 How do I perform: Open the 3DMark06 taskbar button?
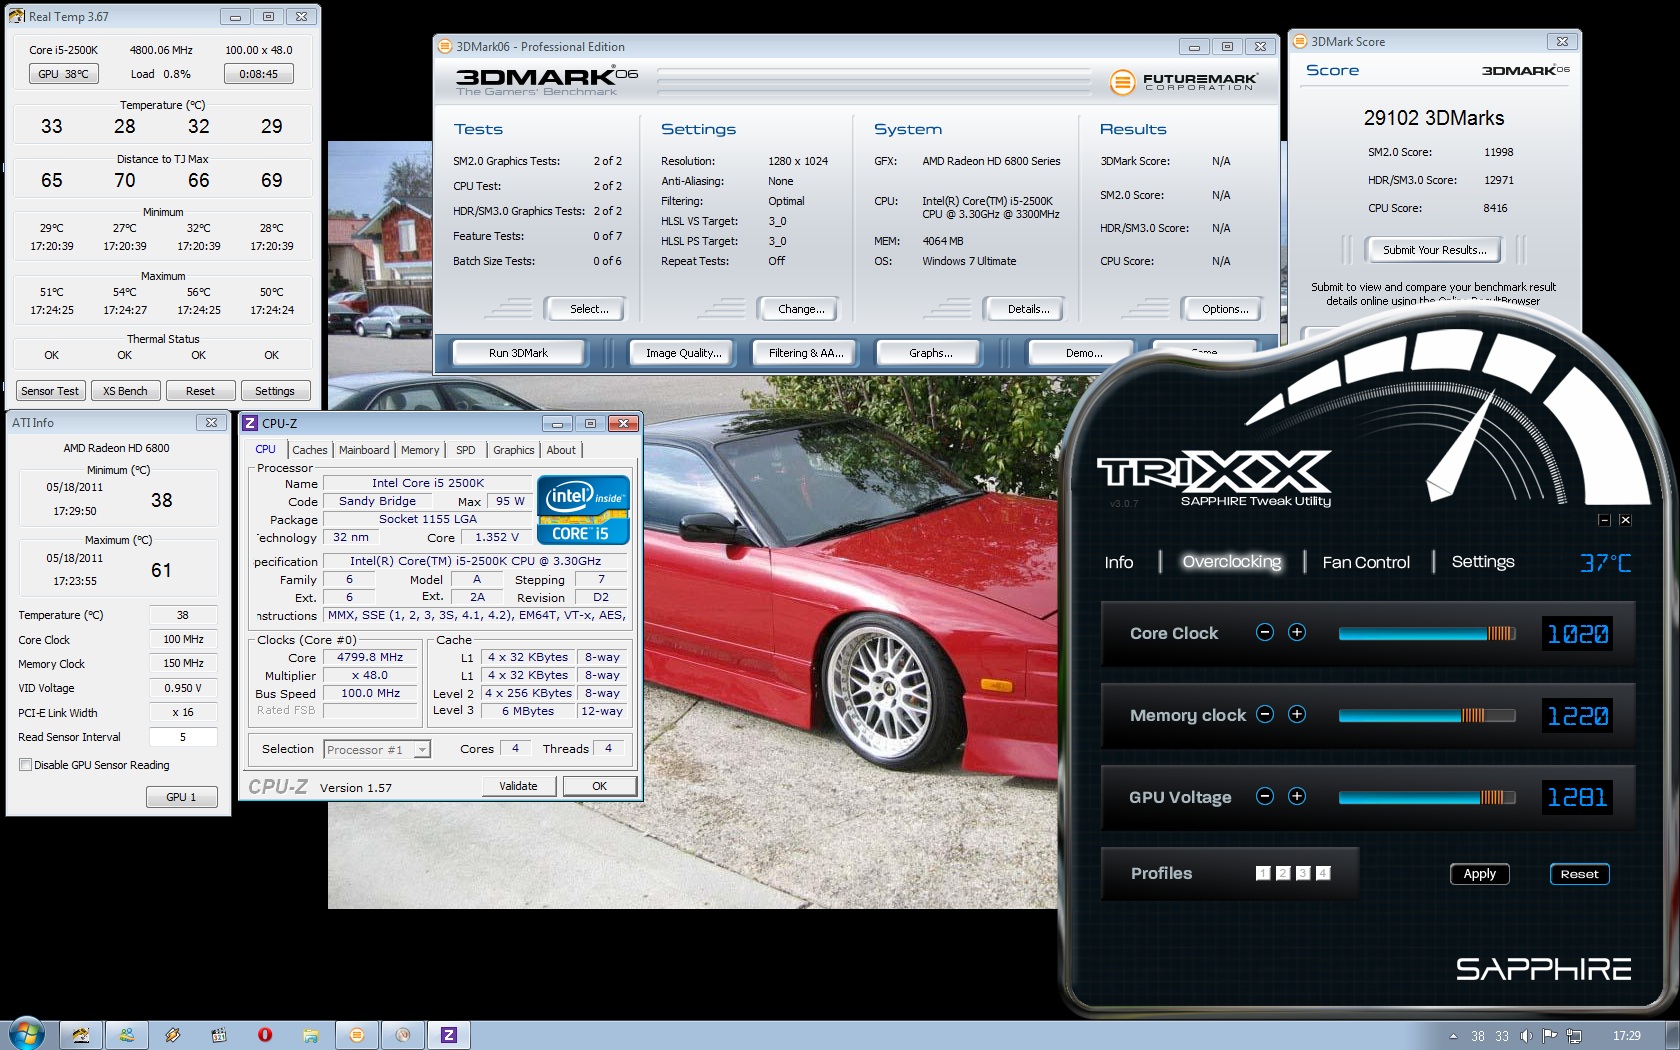tap(357, 1035)
